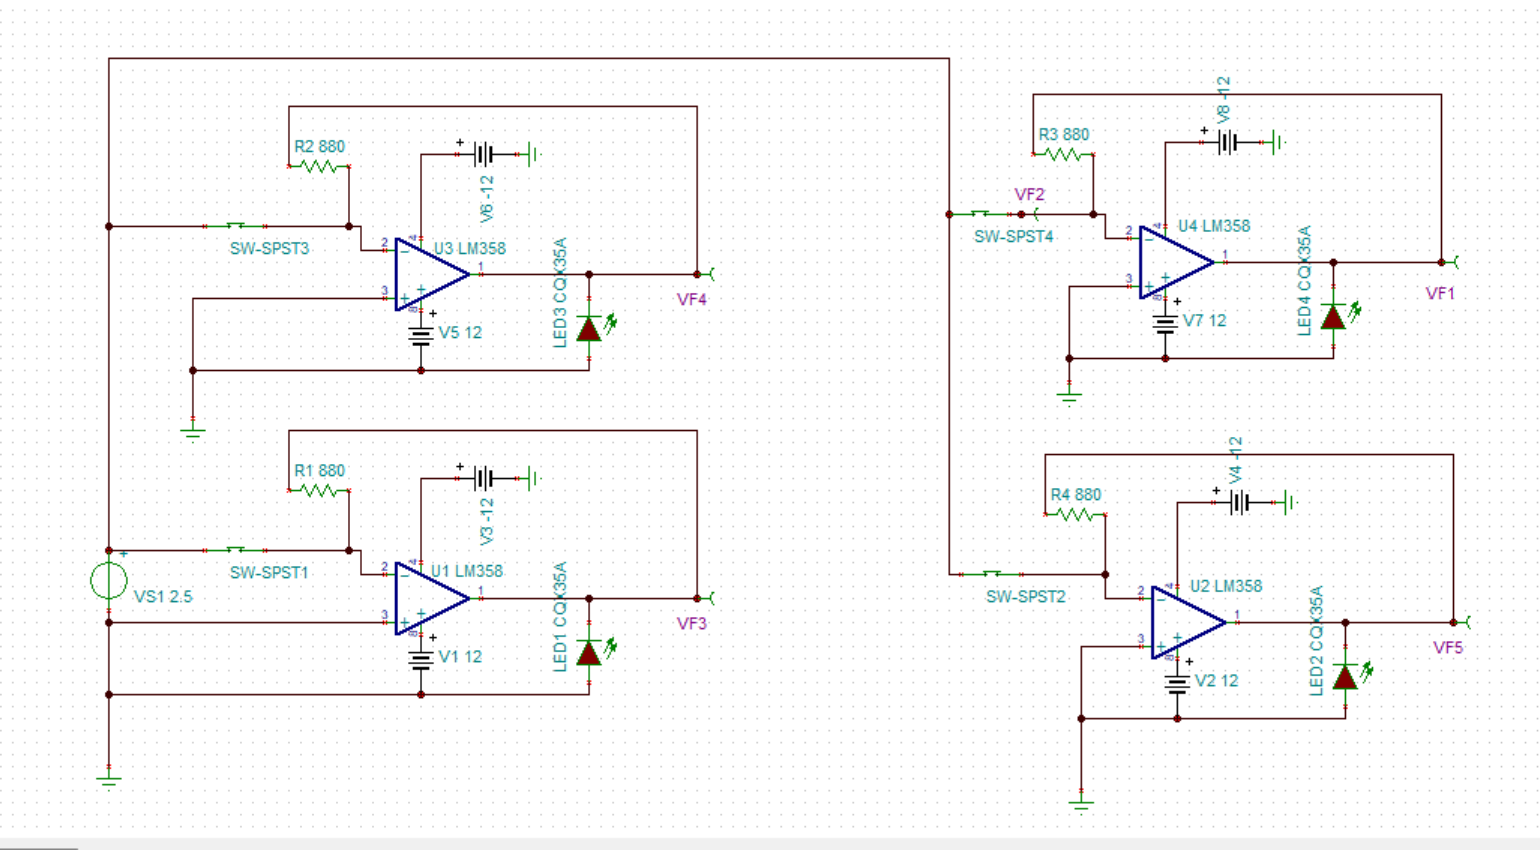Viewport: 1540px width, 850px height.
Task: Toggle switch SW-SPST4 symbol
Action: point(980,213)
